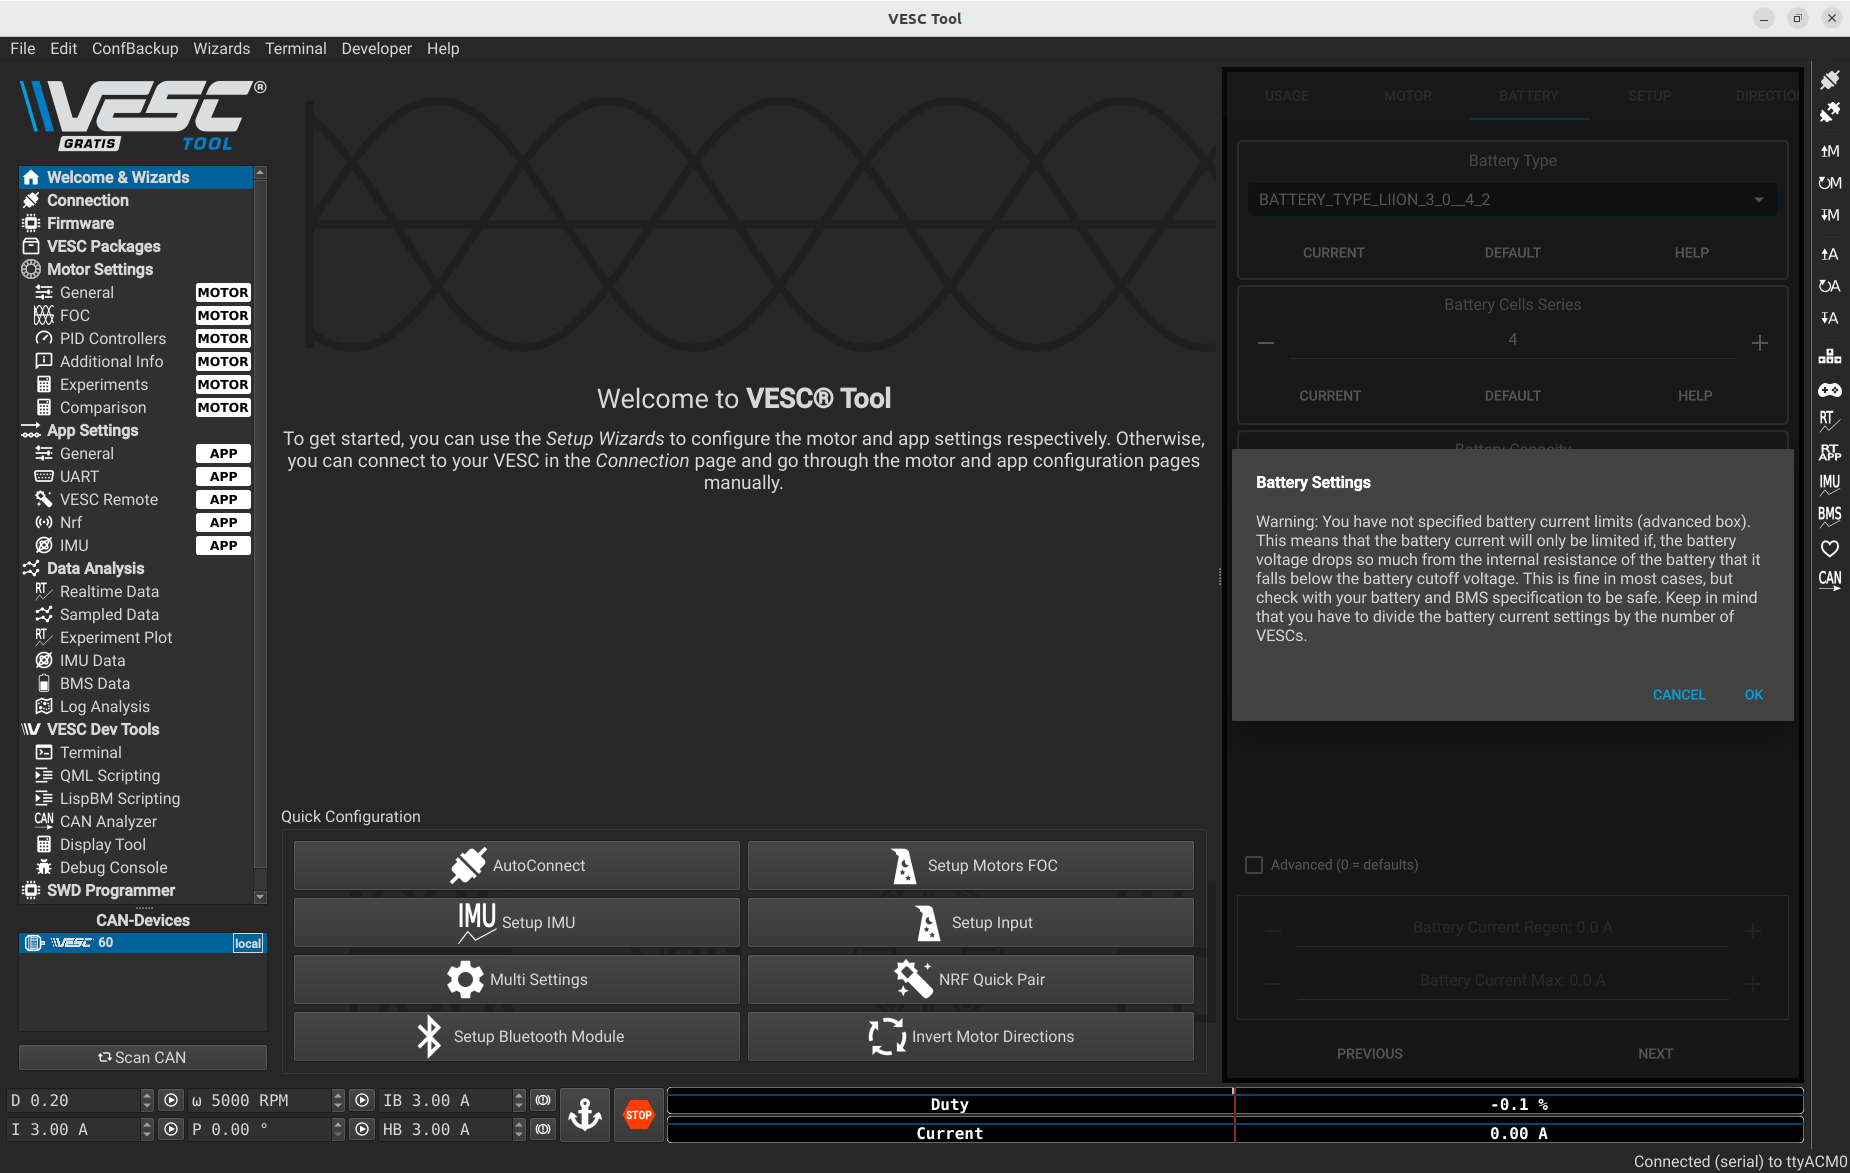Click the Setup IMU button
This screenshot has height=1173, width=1850.
click(x=517, y=922)
